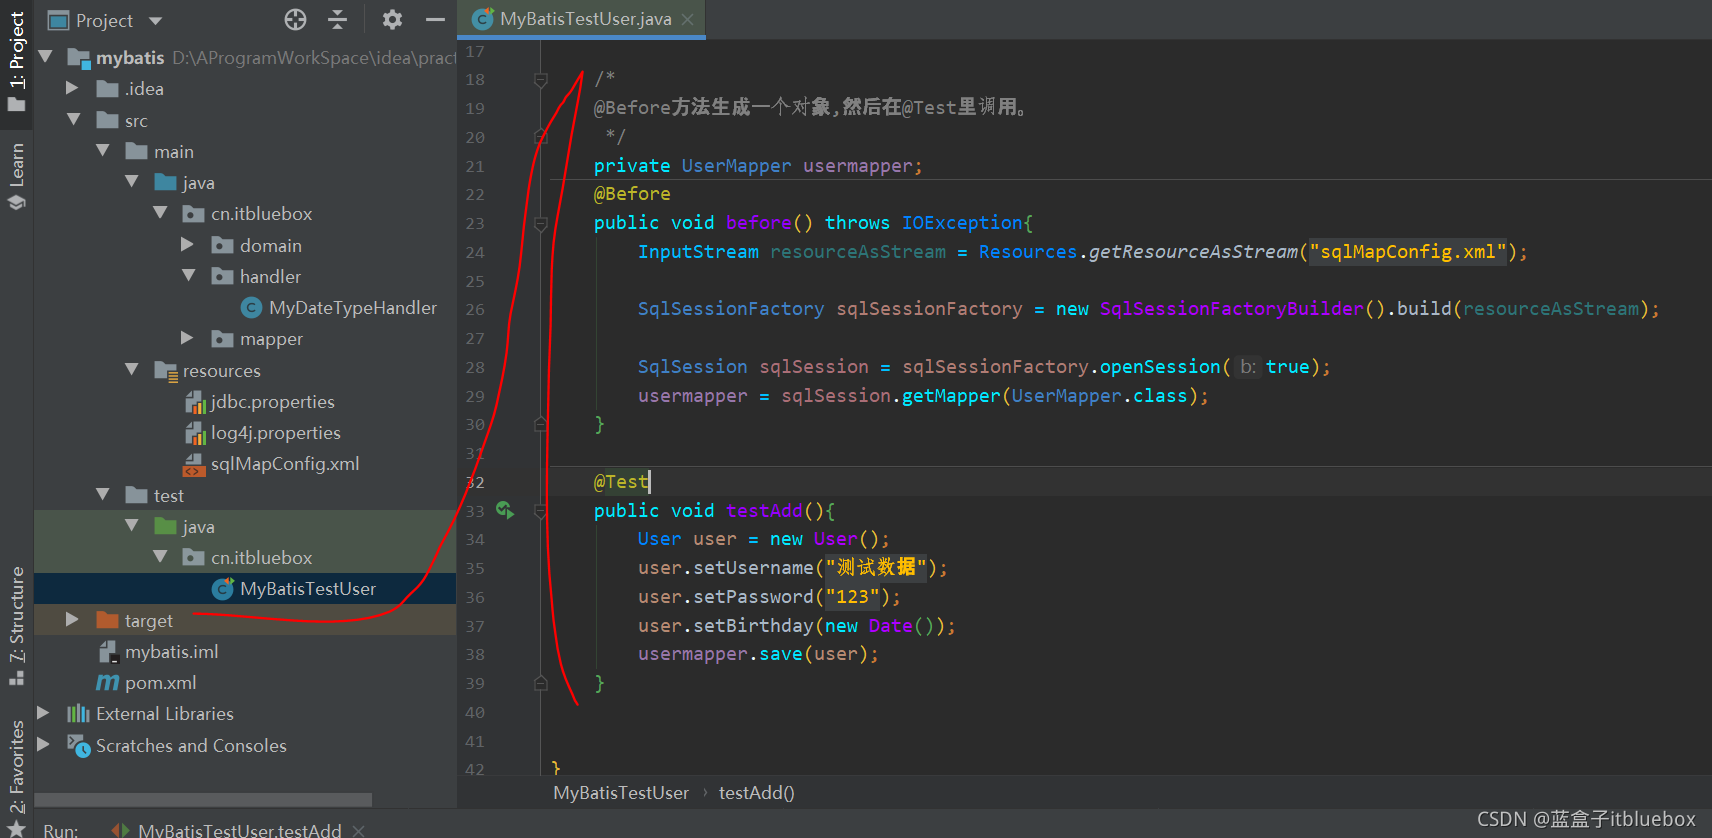Click "sqlMapConfig.xml" string in line 24
The width and height of the screenshot is (1712, 838).
click(x=1408, y=252)
